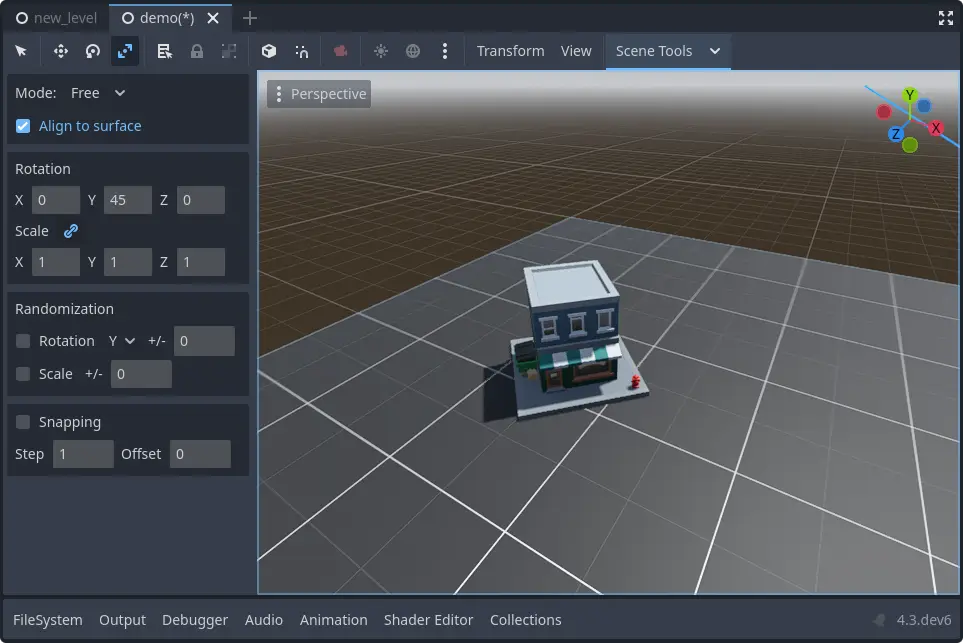
Task: Switch to the new_level scene tab
Action: [56, 18]
